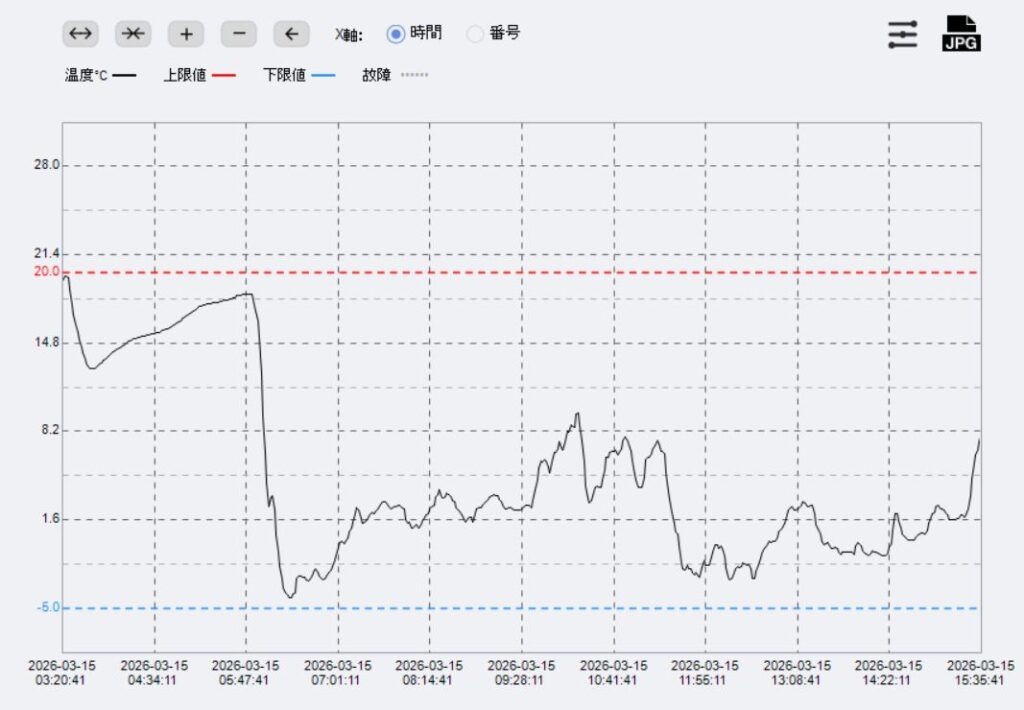Viewport: 1024px width, 710px height.
Task: Click the red dashed upper limit line
Action: coord(520,272)
